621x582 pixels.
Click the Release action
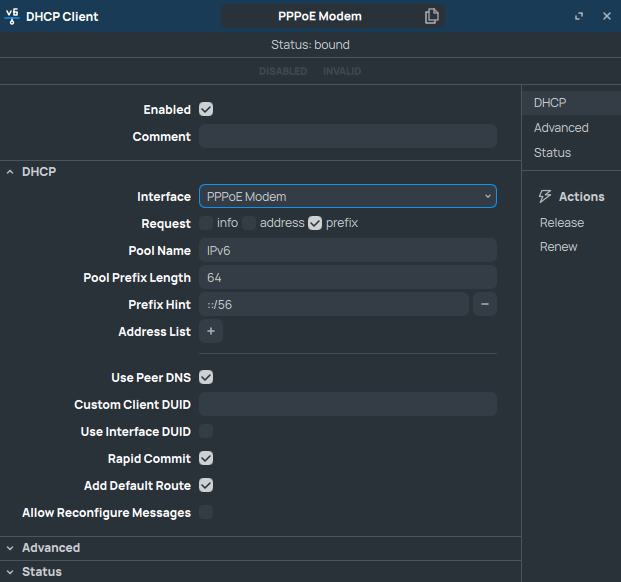pyautogui.click(x=562, y=223)
